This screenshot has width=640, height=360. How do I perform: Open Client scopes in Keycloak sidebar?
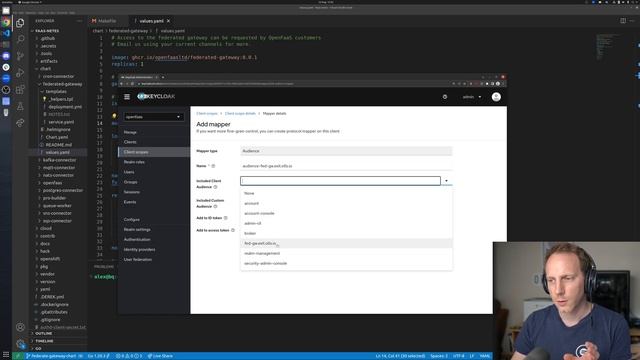tap(136, 152)
